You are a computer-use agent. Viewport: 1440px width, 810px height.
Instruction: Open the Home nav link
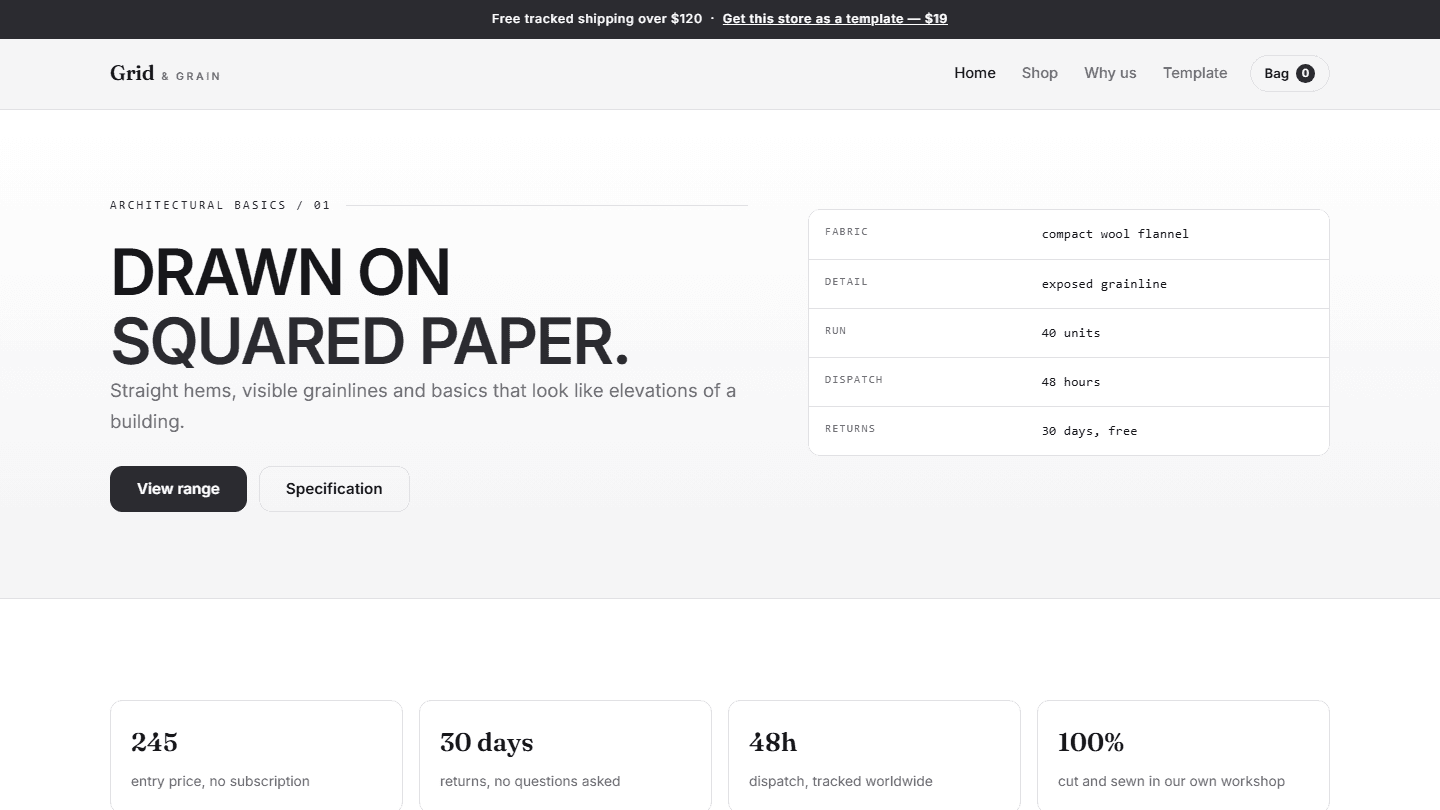point(975,73)
